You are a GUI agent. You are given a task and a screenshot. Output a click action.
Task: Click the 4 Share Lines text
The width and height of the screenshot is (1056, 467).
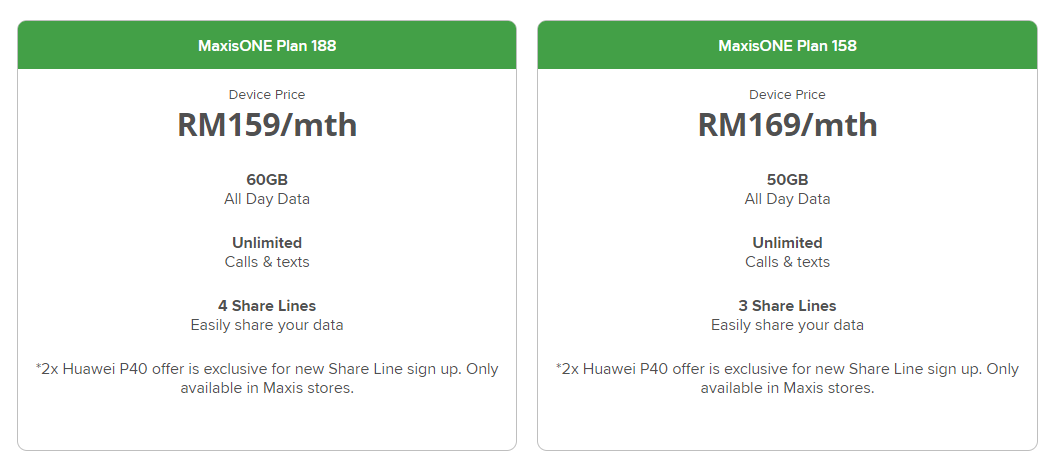click(267, 306)
